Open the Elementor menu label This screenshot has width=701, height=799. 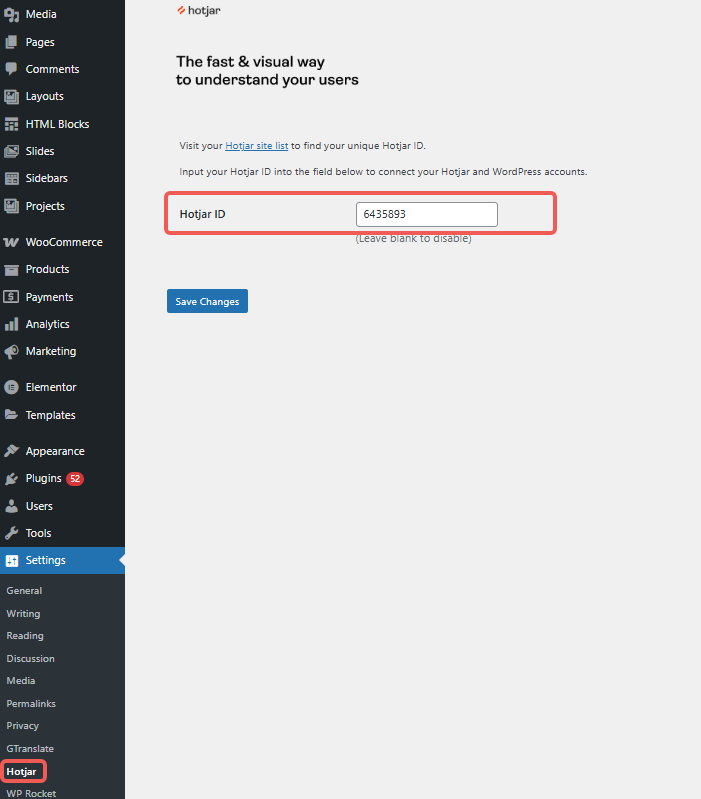tap(51, 387)
